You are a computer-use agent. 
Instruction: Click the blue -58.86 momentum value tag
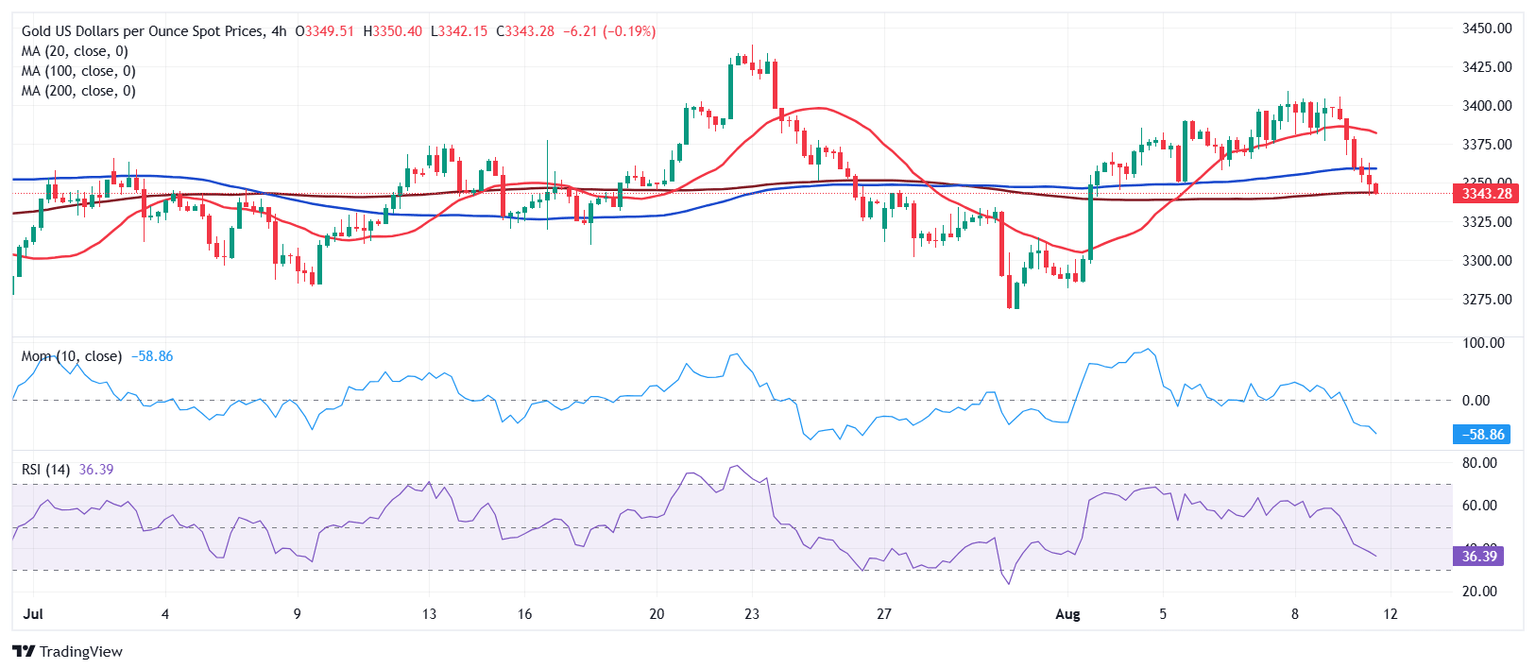pos(1477,434)
